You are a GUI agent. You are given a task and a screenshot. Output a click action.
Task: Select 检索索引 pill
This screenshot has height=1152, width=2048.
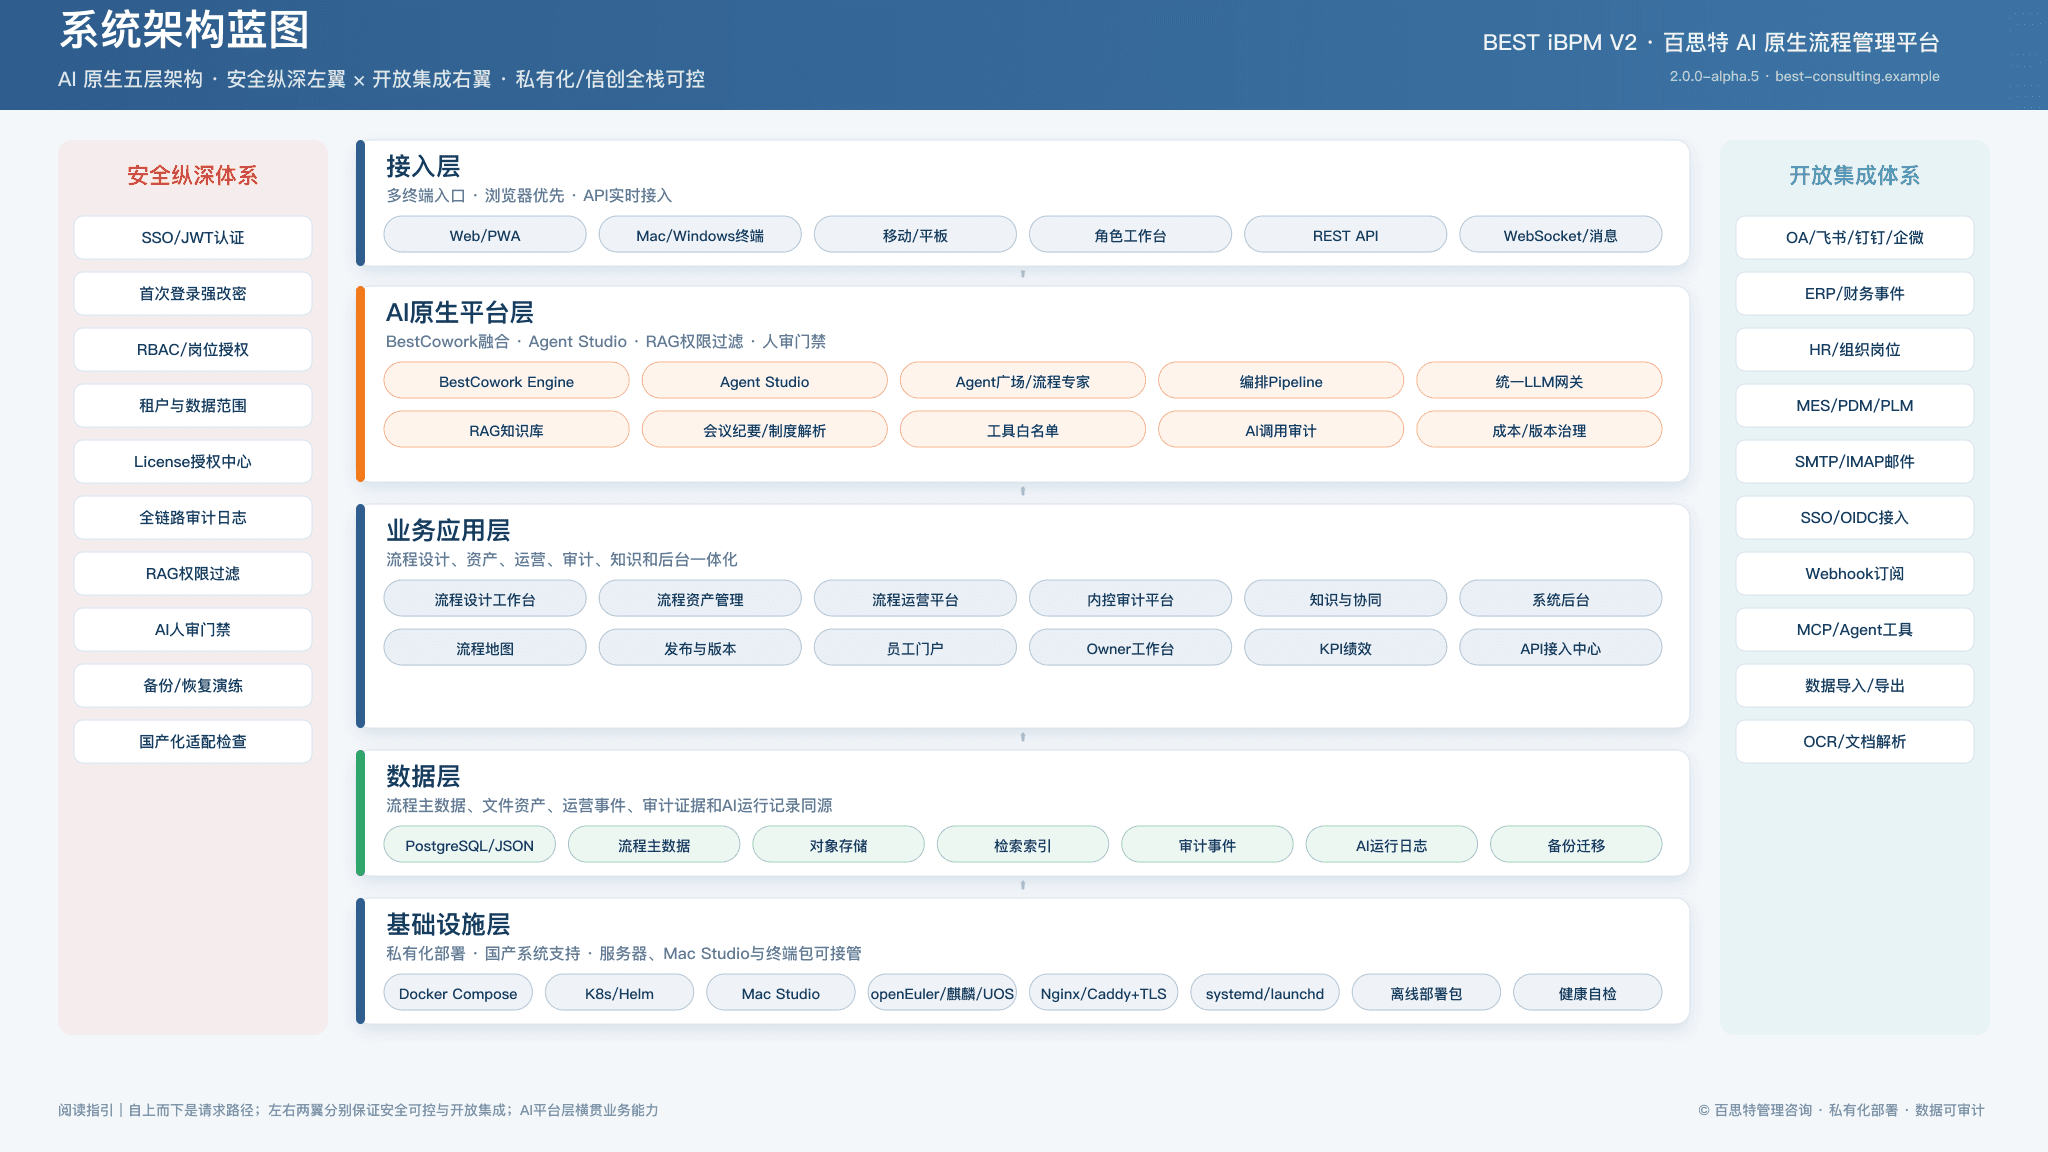[x=1023, y=845]
